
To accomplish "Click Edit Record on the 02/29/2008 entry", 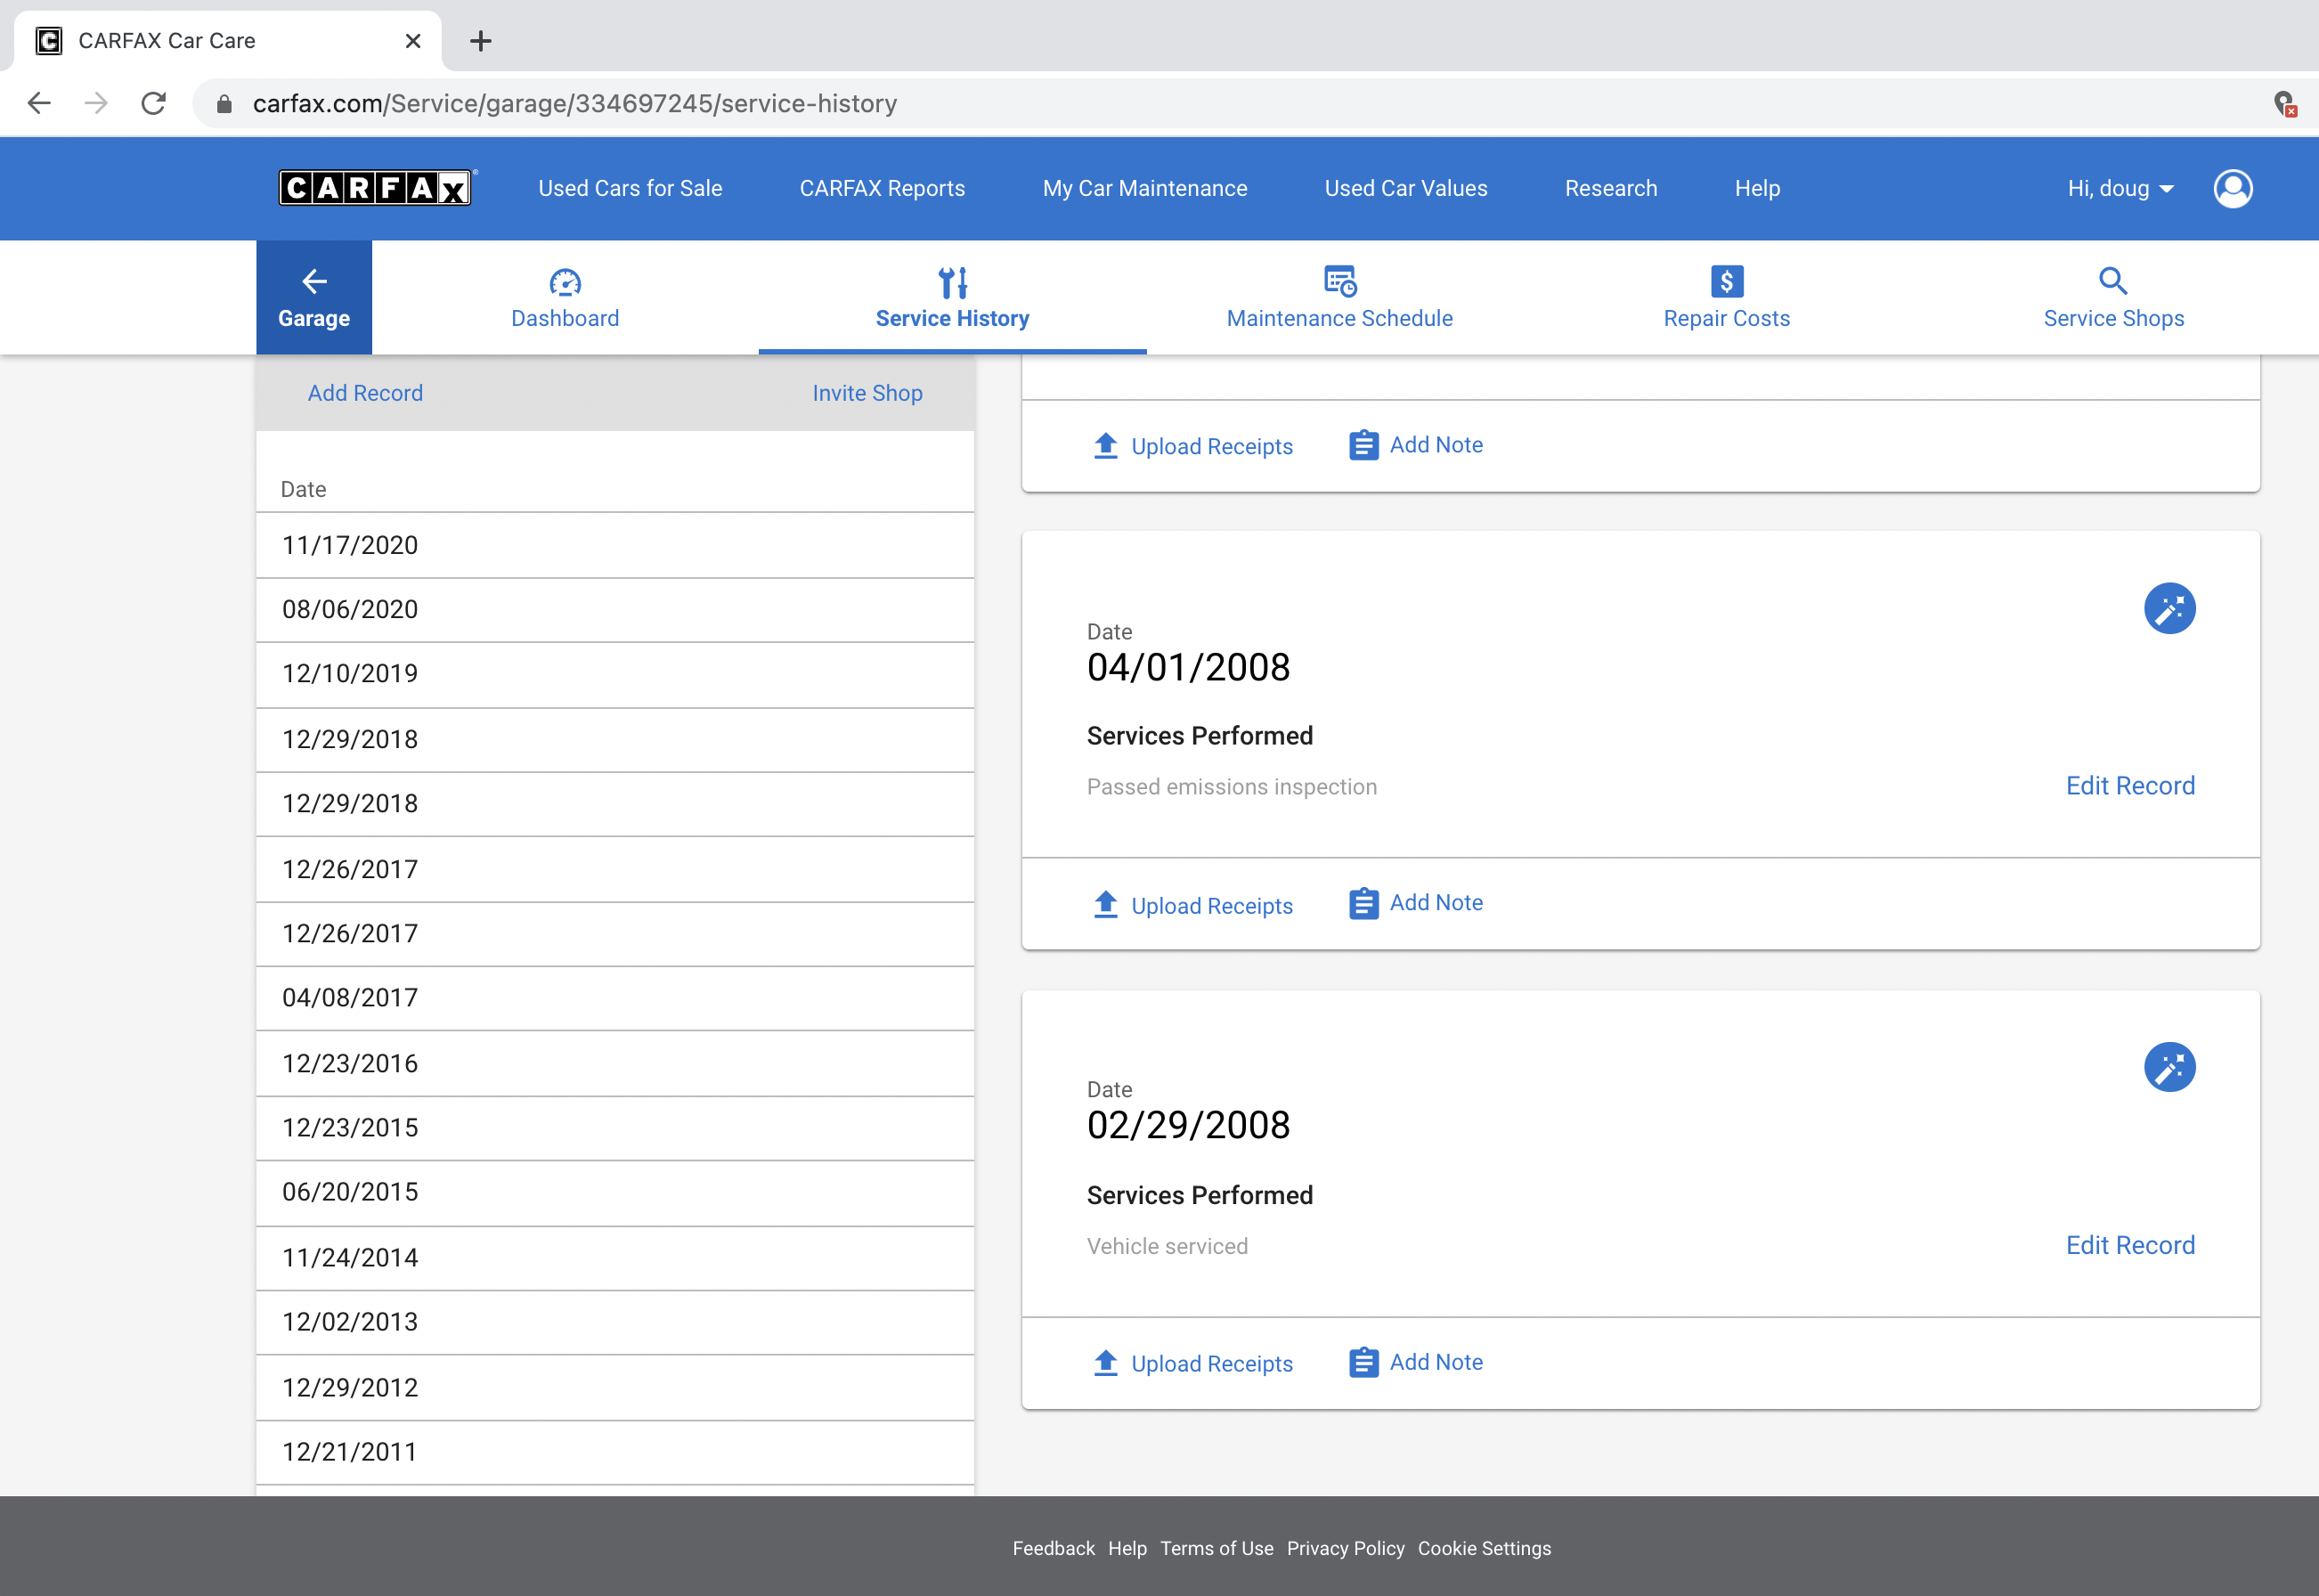I will (2130, 1244).
